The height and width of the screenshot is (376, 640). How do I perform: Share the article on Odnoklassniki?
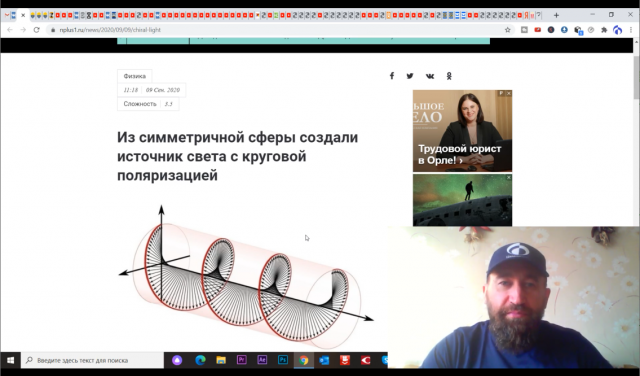coord(449,76)
